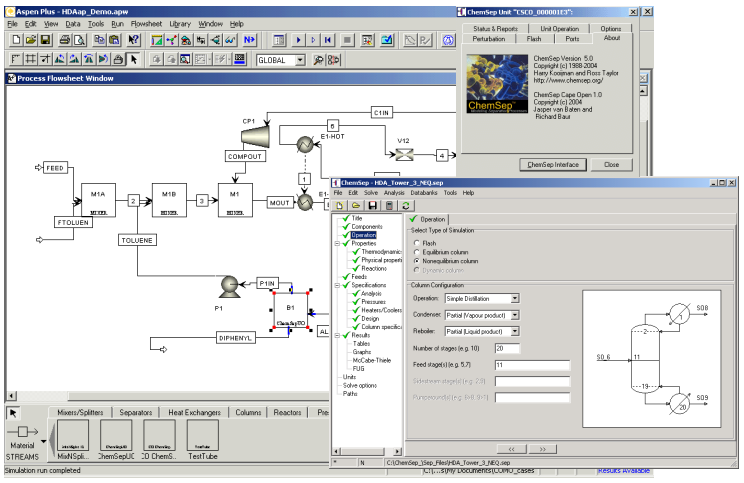Open the Flowsheet menu
This screenshot has height=483, width=744.
pos(146,24)
